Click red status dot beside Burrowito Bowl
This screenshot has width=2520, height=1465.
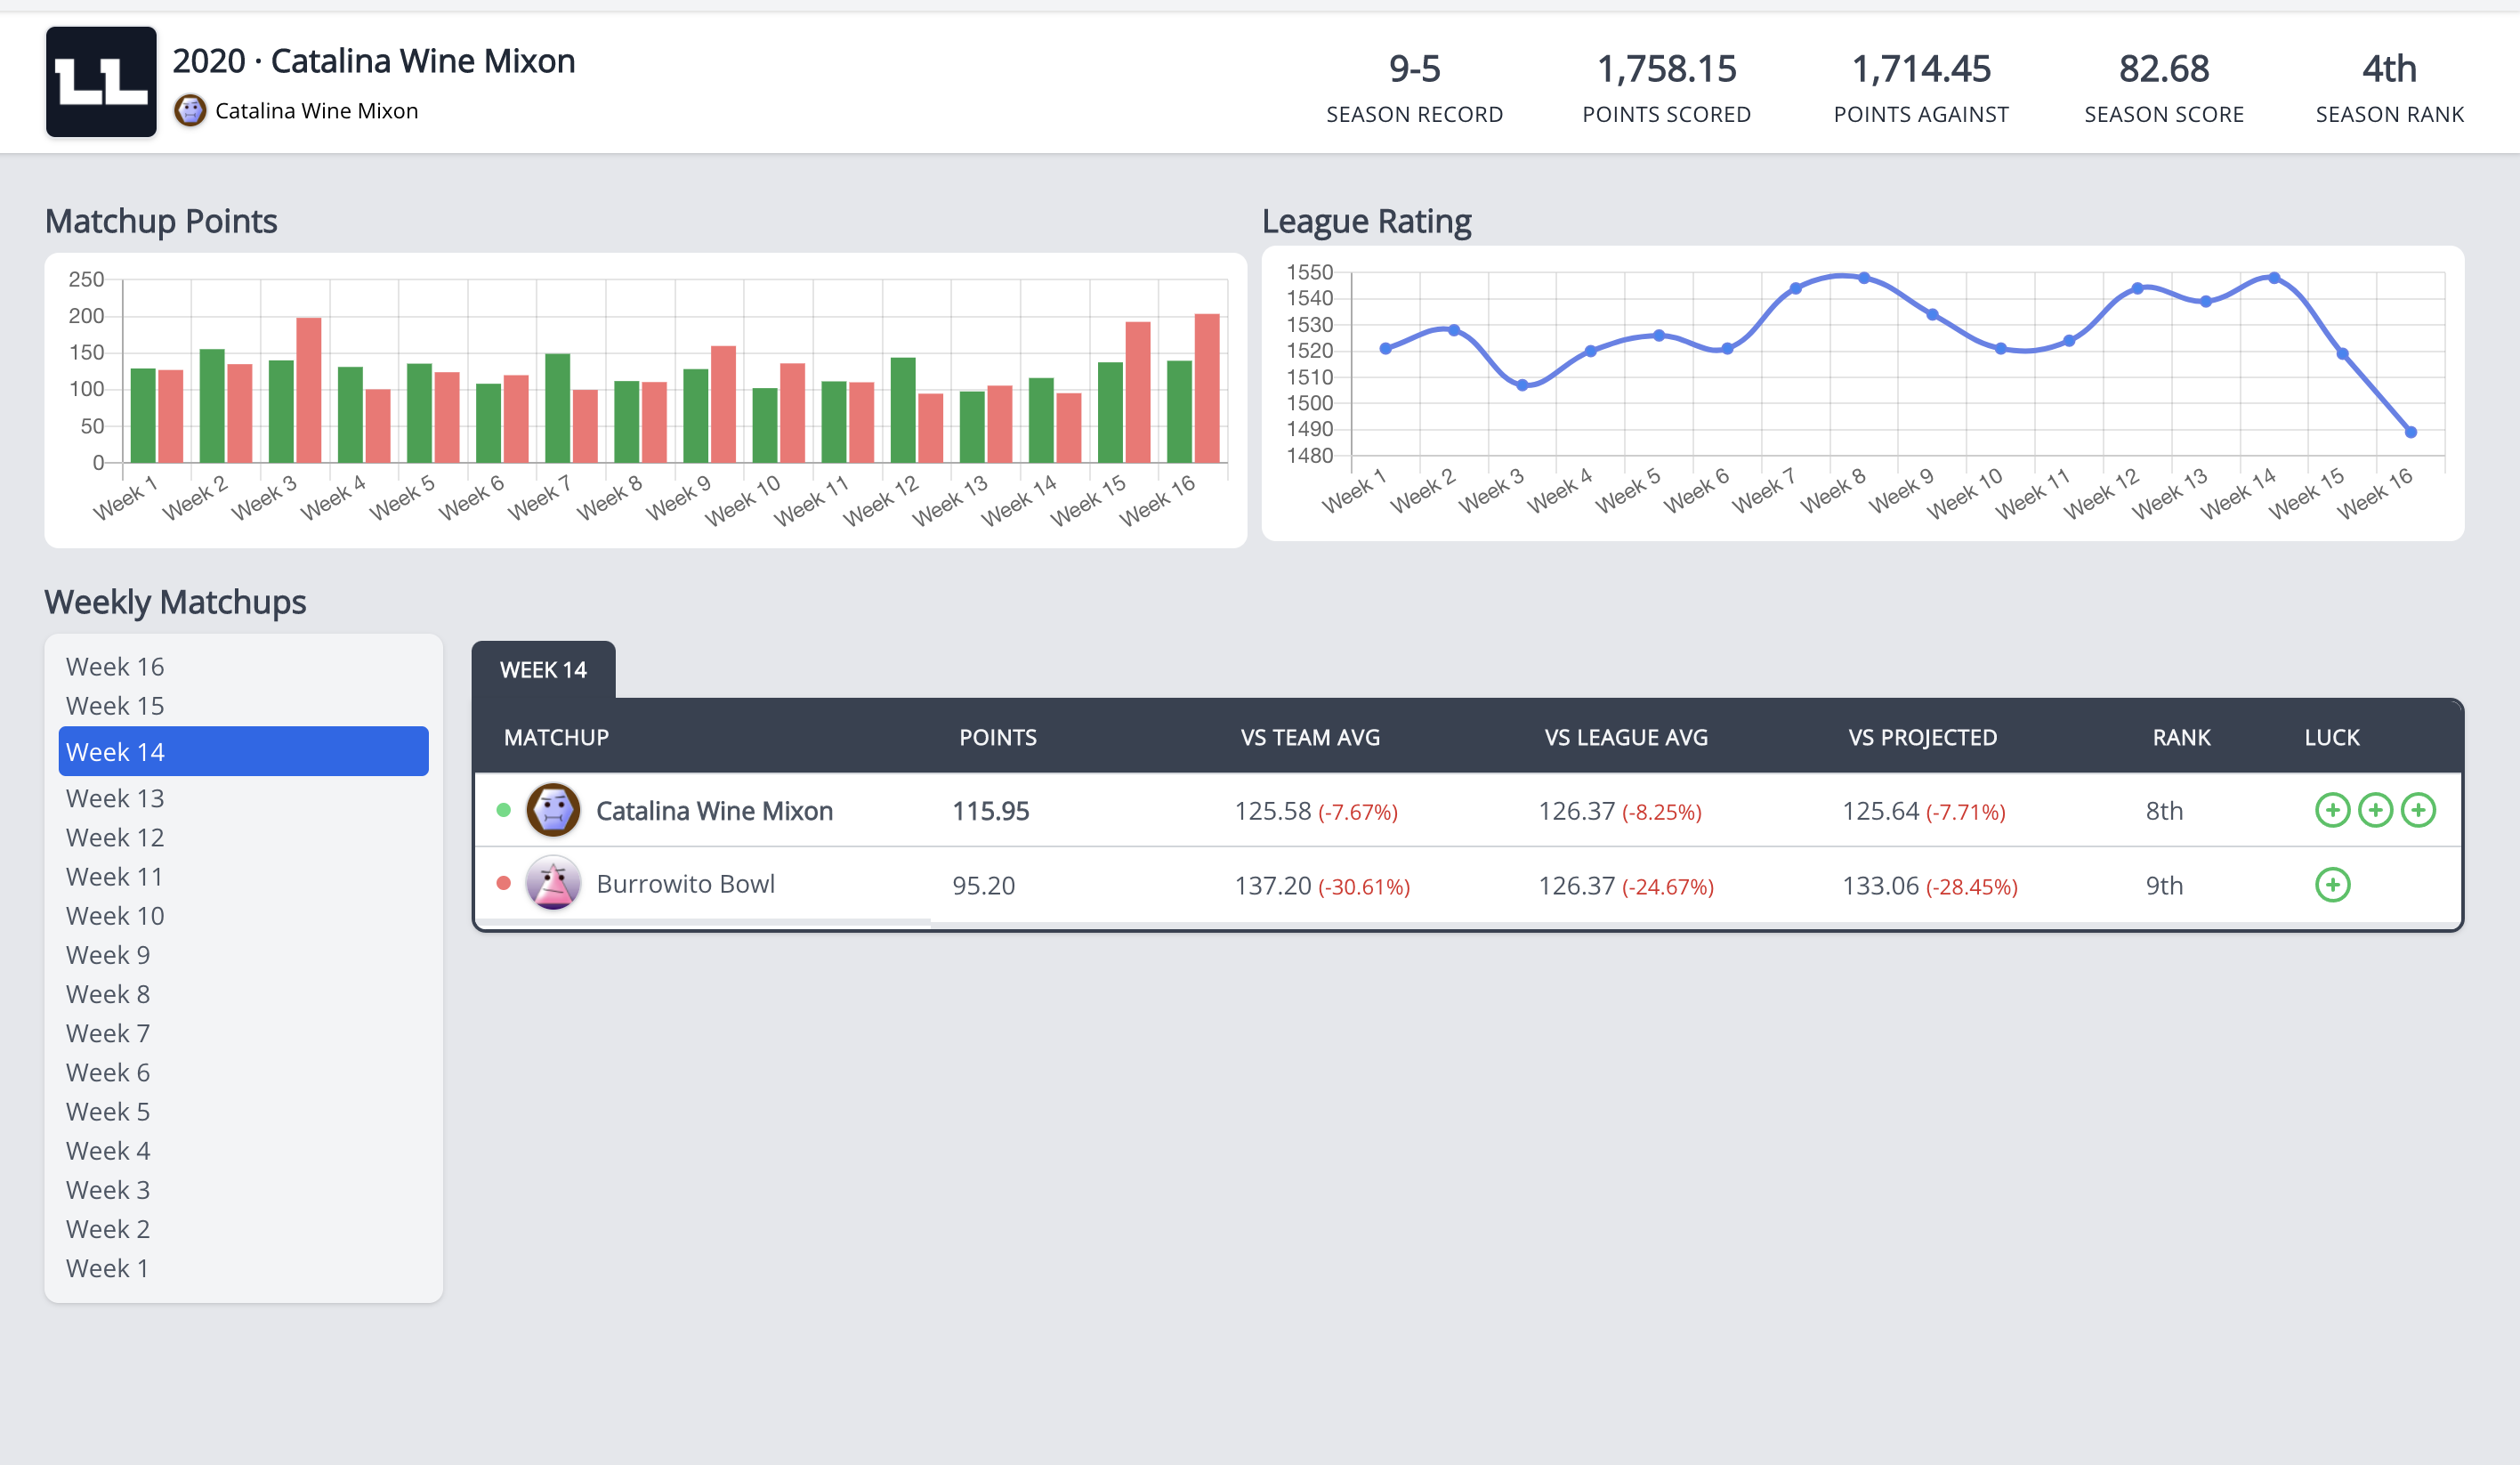504,884
